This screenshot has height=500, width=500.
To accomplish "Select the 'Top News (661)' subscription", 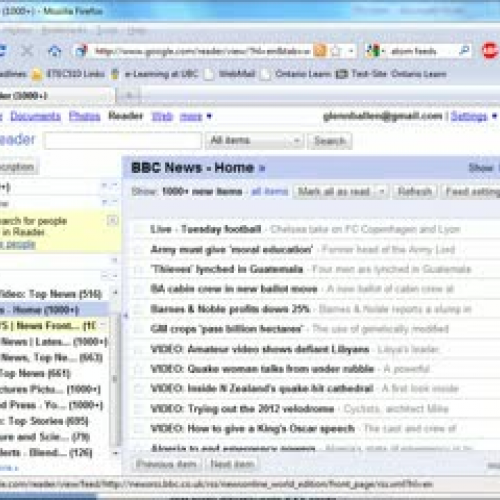I will click(35, 373).
